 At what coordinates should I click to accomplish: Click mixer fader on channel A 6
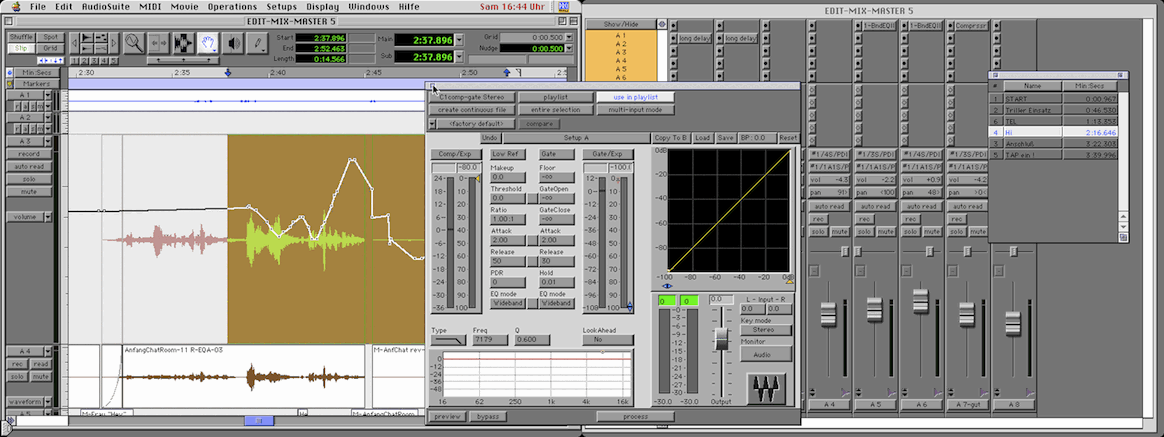921,301
